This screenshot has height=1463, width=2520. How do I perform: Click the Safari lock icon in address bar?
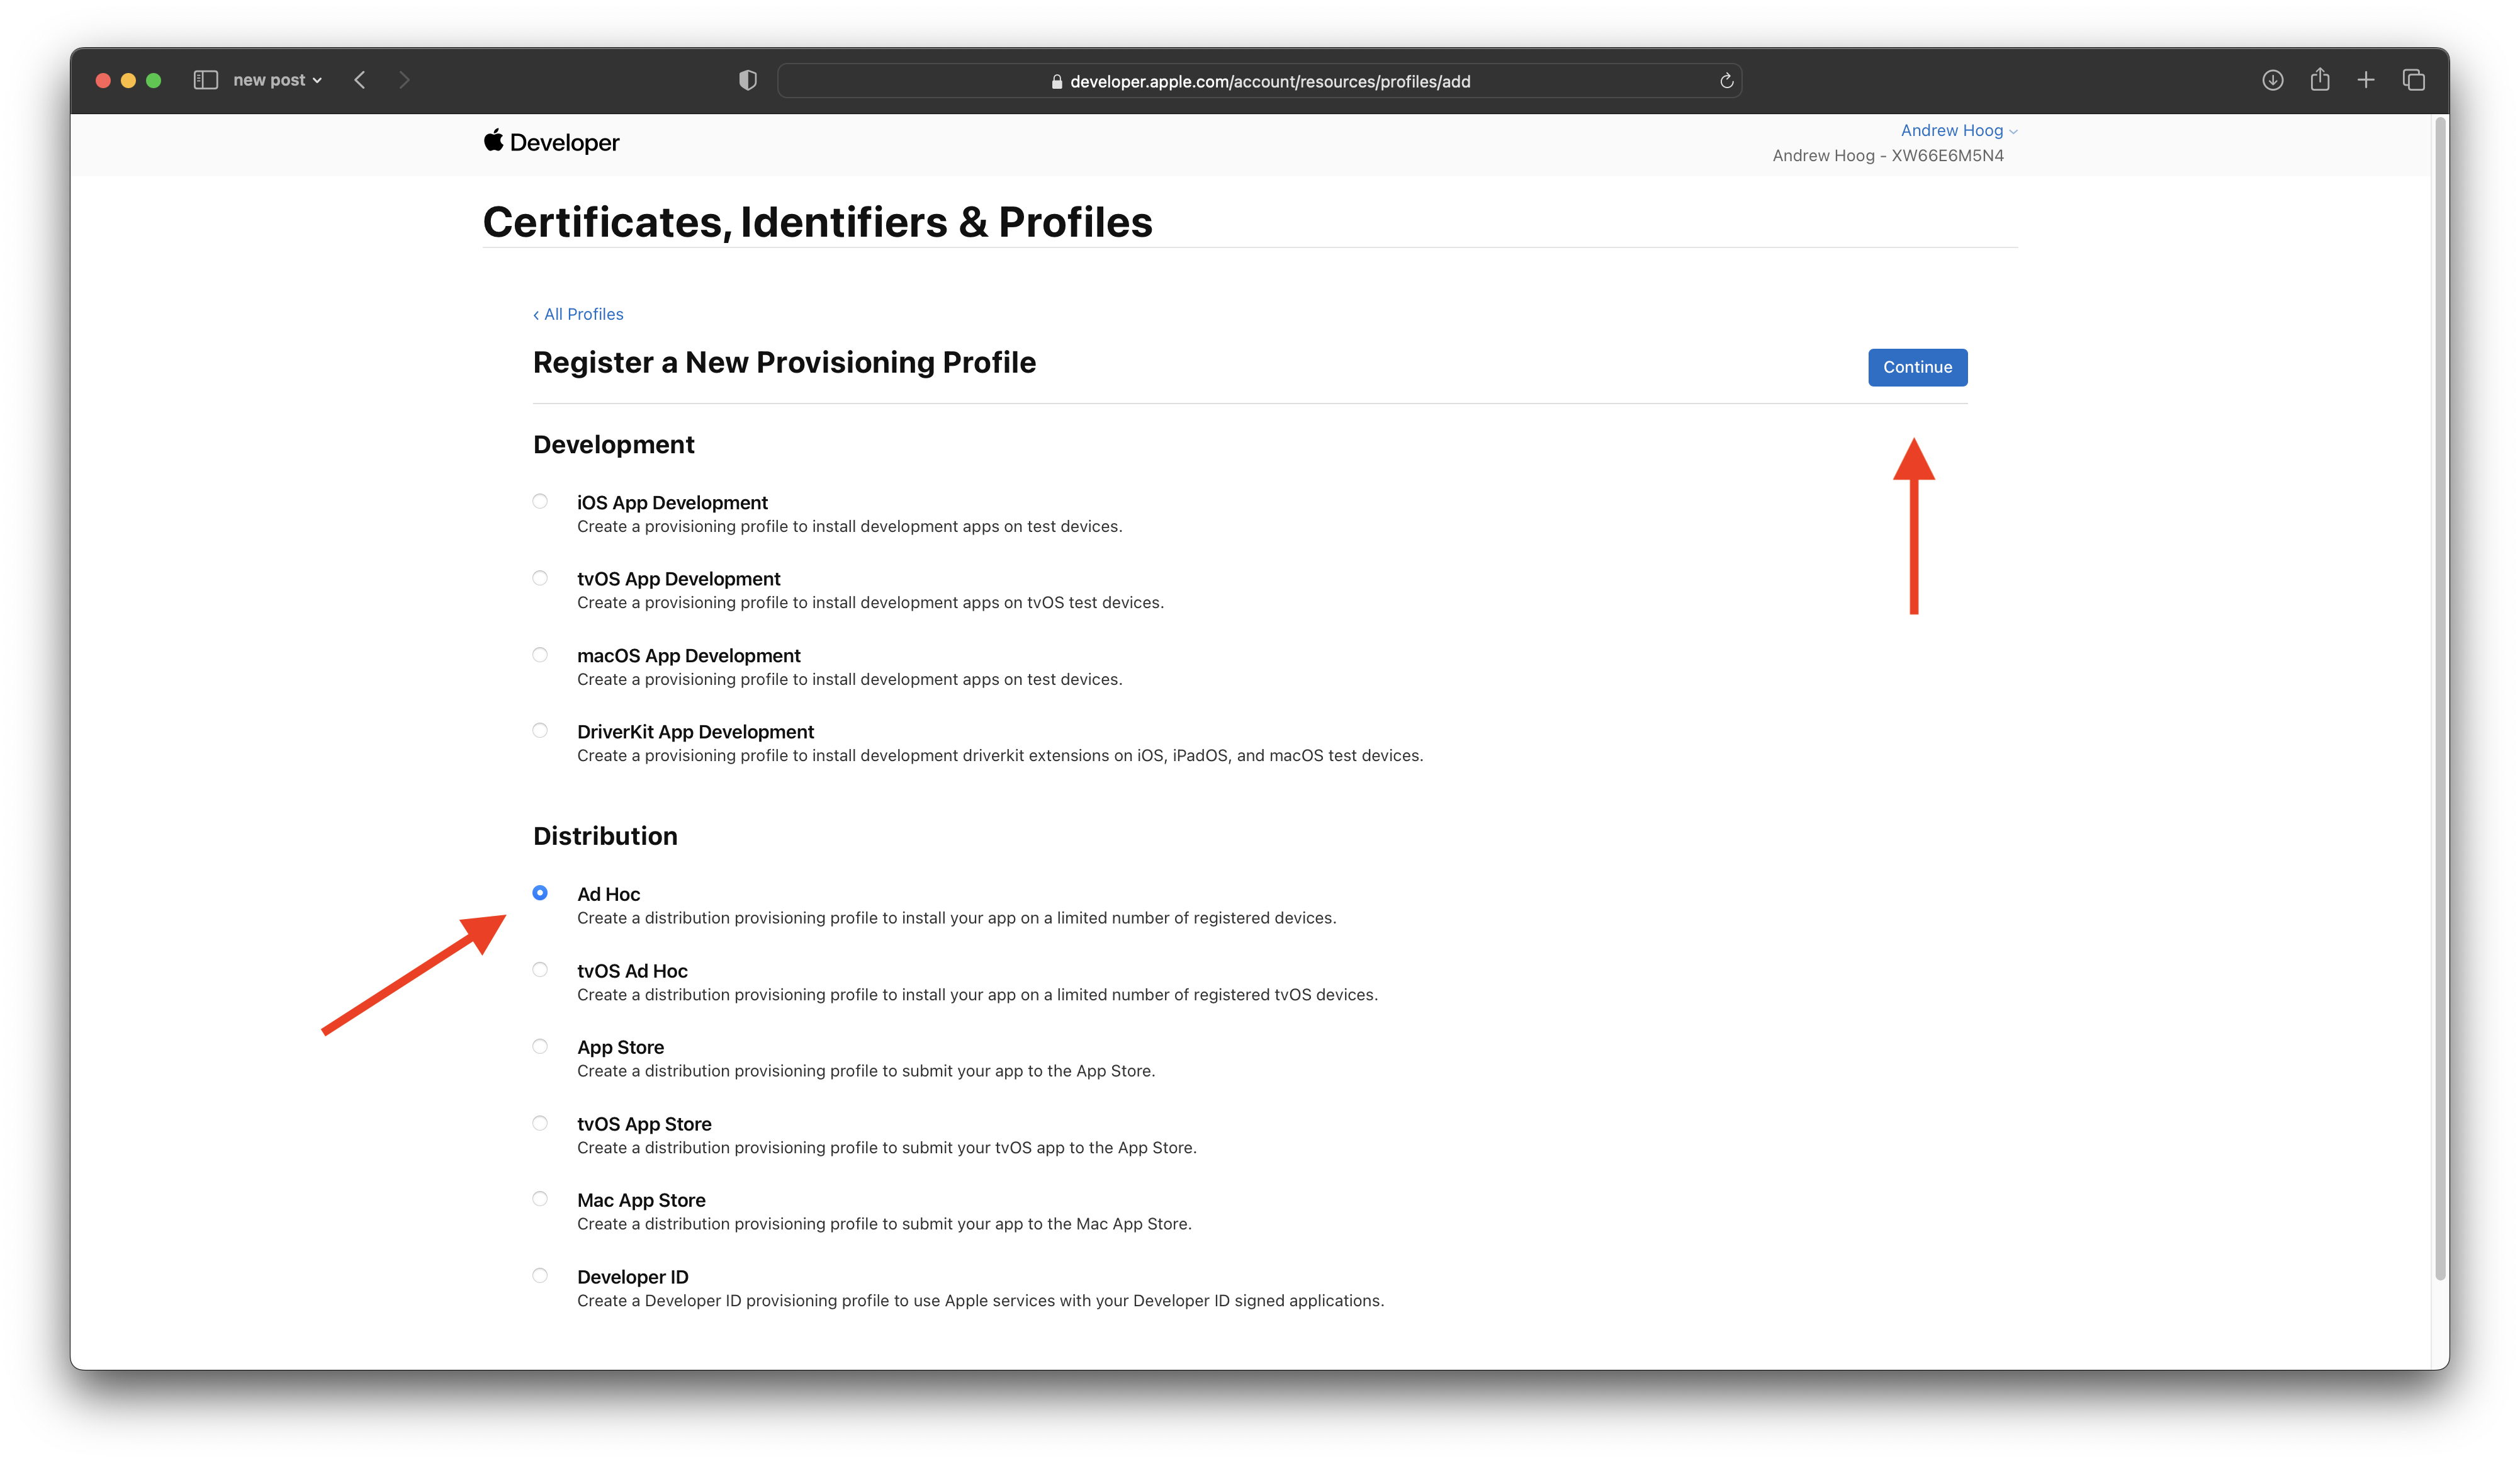tap(1057, 82)
